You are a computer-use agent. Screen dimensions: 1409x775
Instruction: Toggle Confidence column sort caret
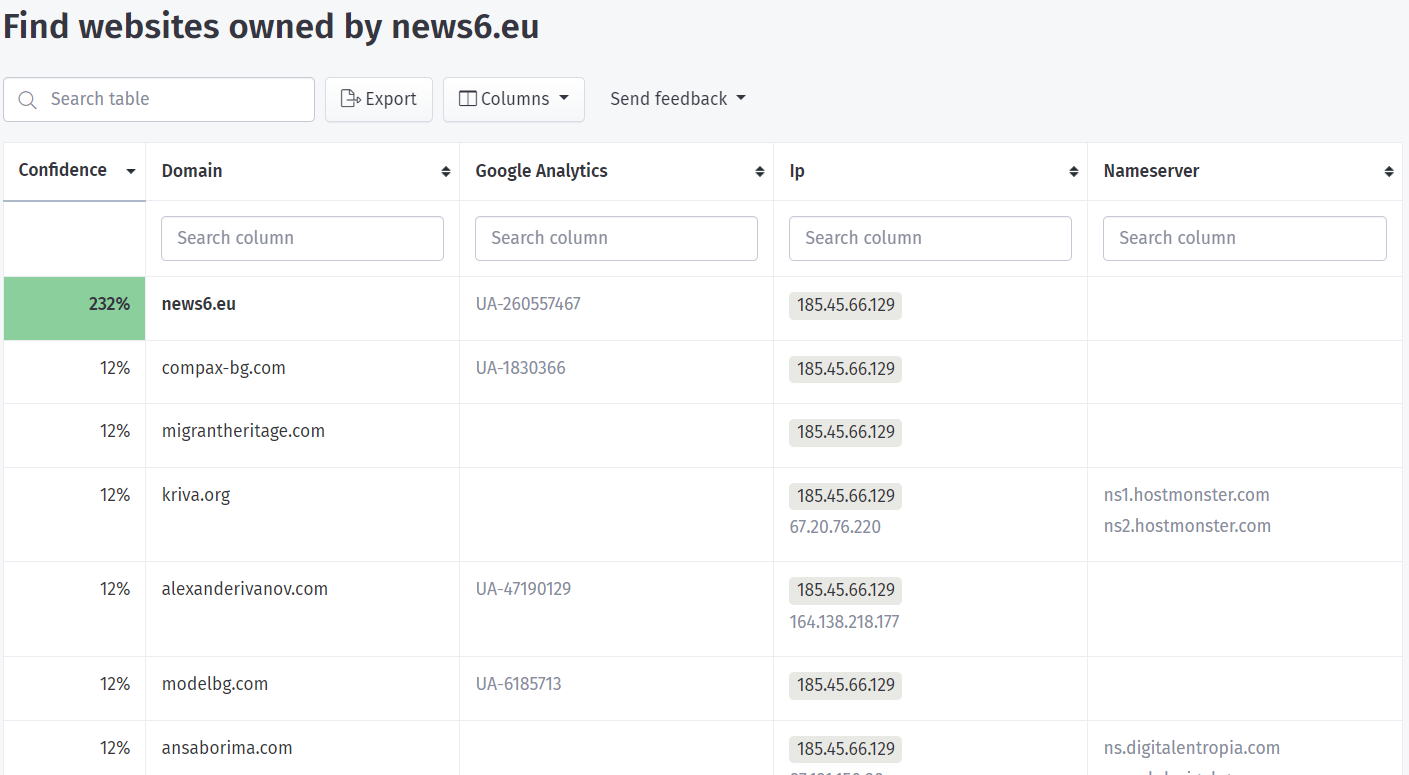click(x=130, y=172)
